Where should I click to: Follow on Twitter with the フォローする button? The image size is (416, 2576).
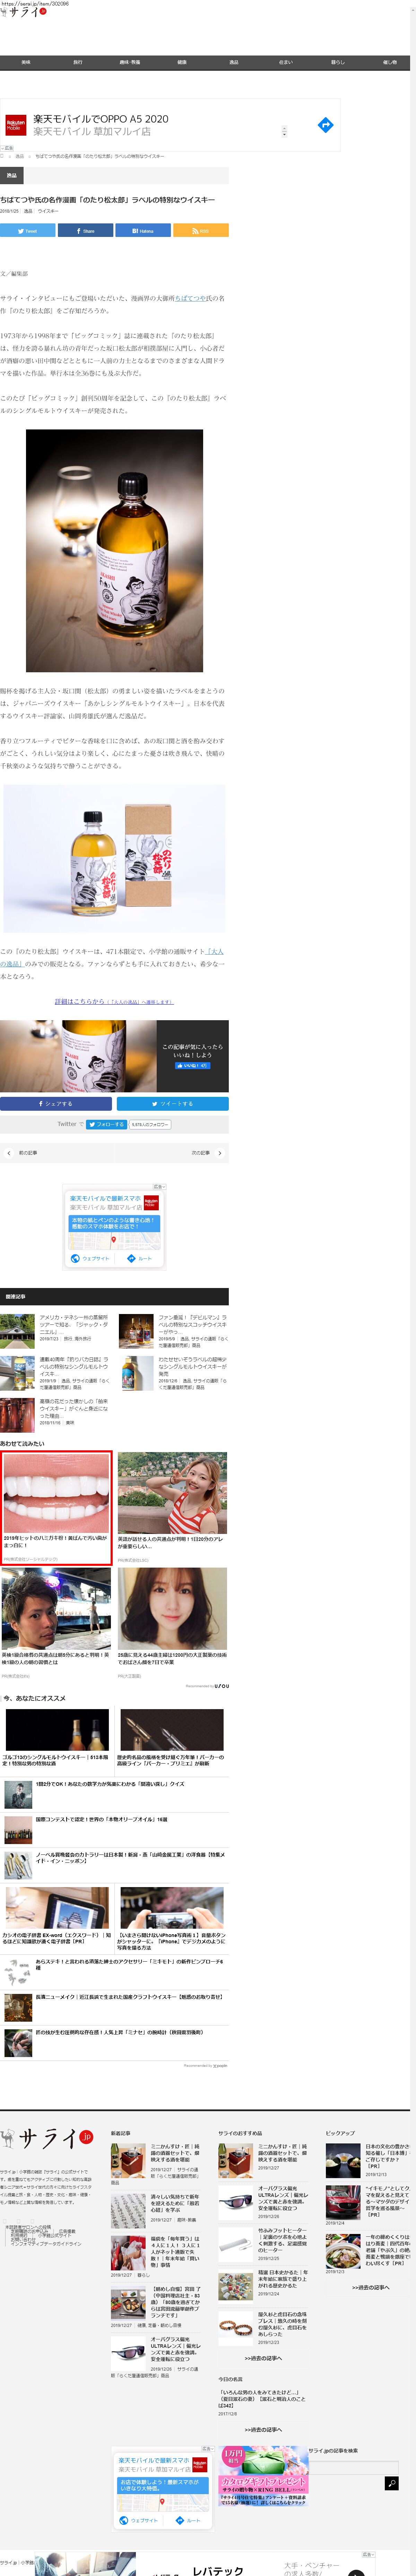[106, 1124]
